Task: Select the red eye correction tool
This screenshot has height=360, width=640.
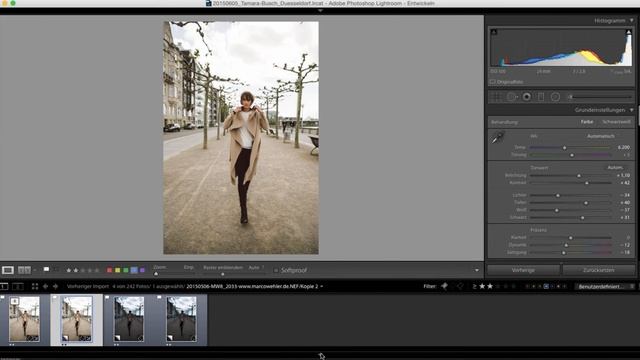Action: pyautogui.click(x=527, y=97)
